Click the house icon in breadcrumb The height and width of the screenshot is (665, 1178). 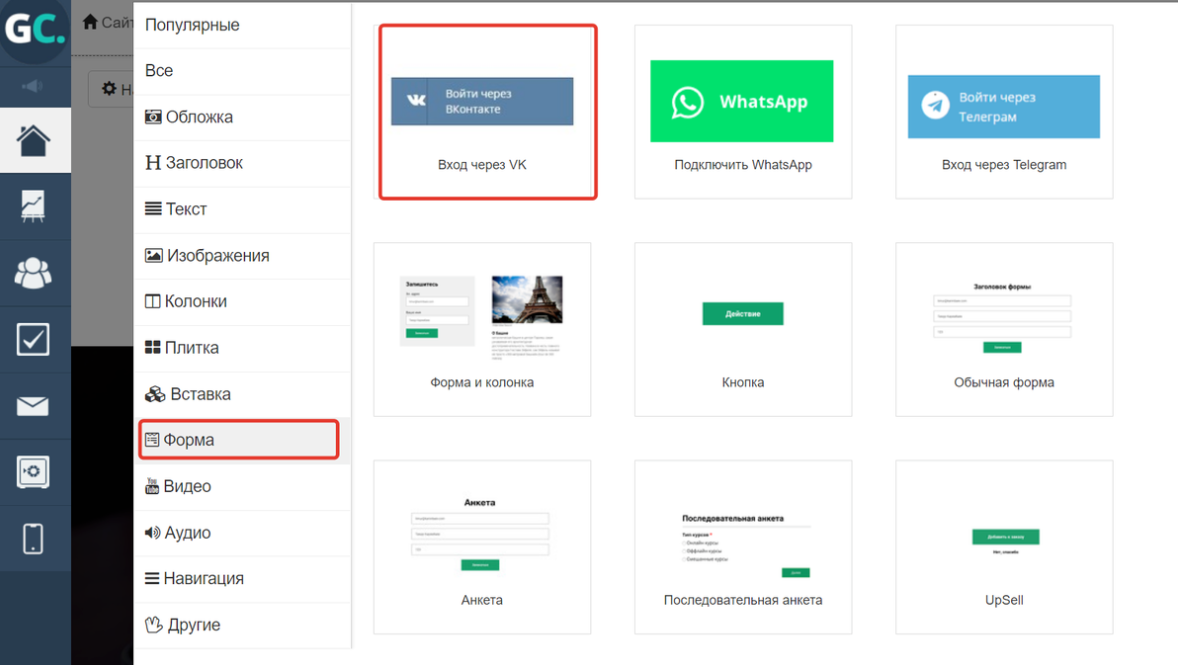(x=90, y=22)
